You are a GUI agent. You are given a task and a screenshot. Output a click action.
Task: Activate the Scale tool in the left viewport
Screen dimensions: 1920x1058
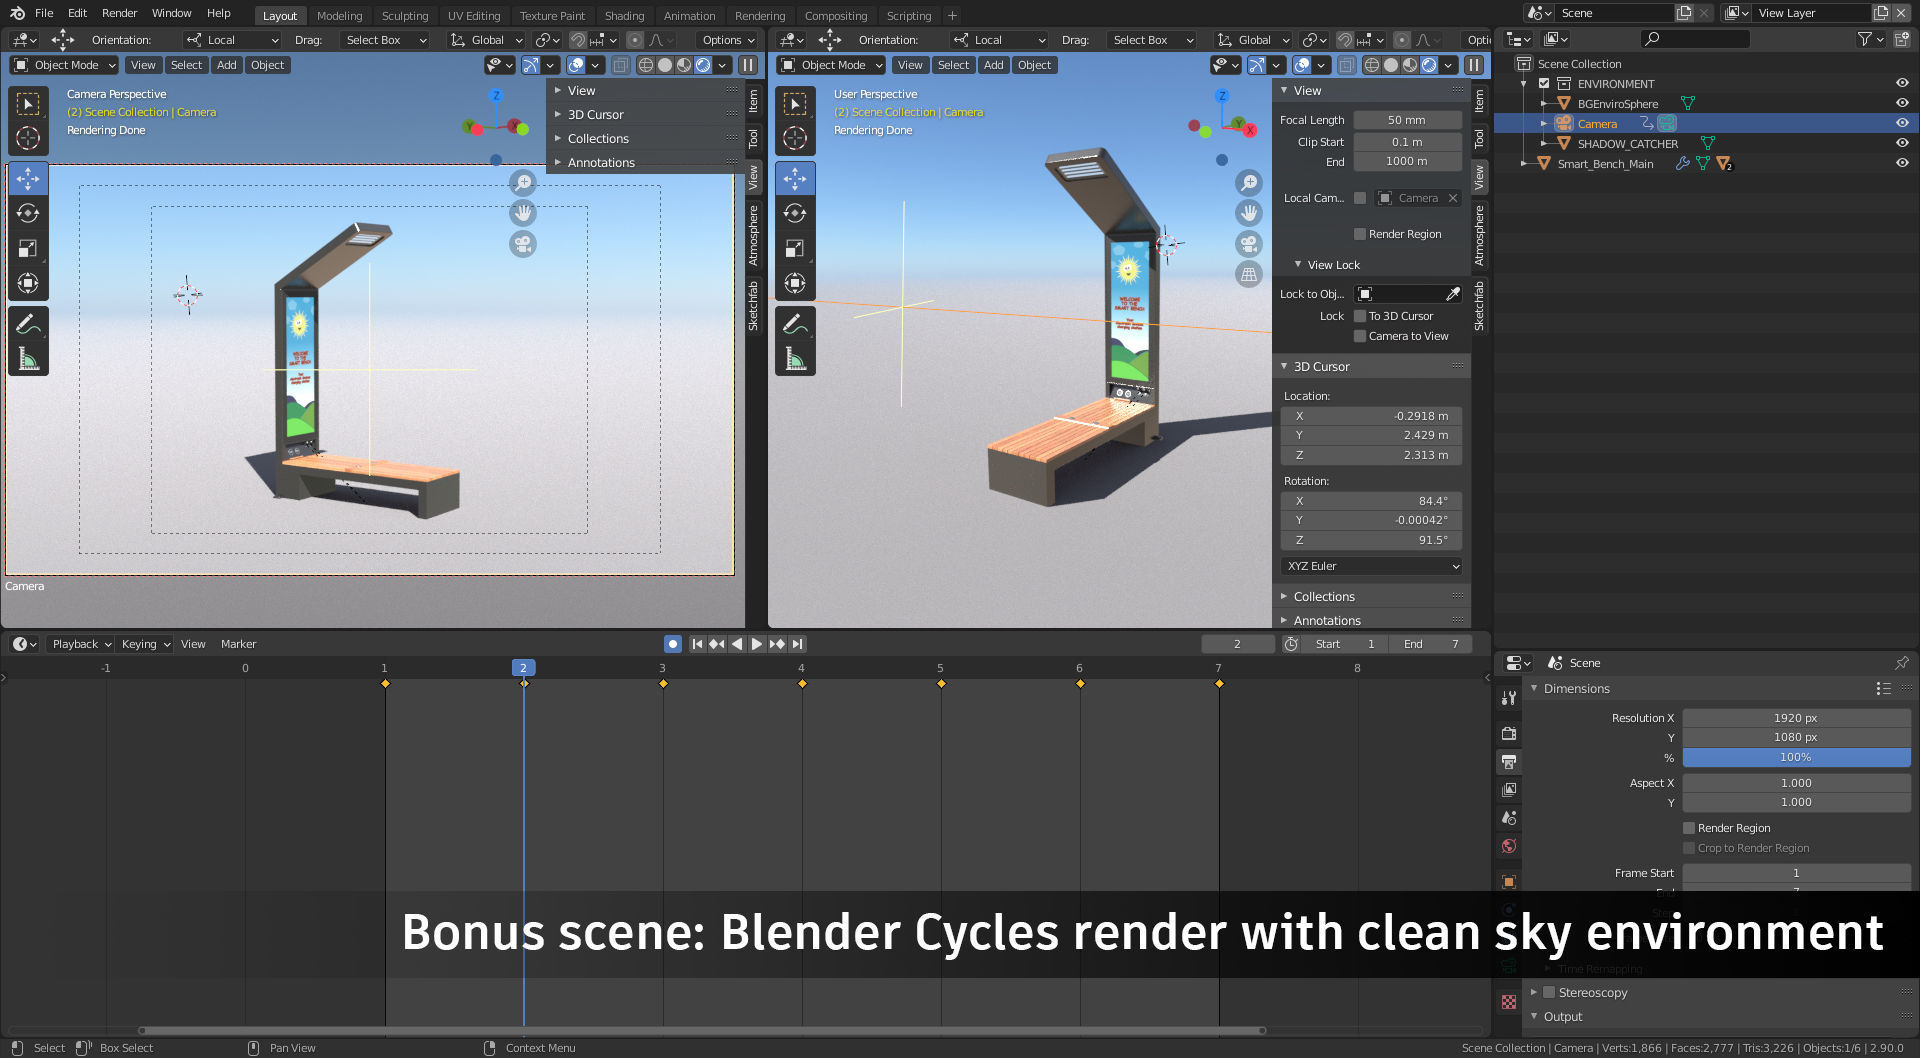click(28, 248)
